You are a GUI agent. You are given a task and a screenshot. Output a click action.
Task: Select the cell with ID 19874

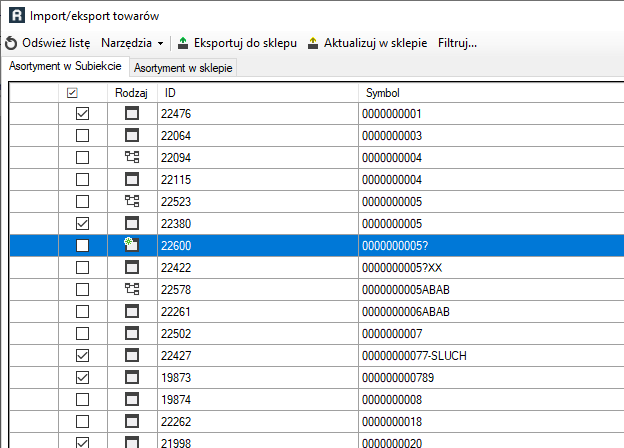[x=258, y=399]
